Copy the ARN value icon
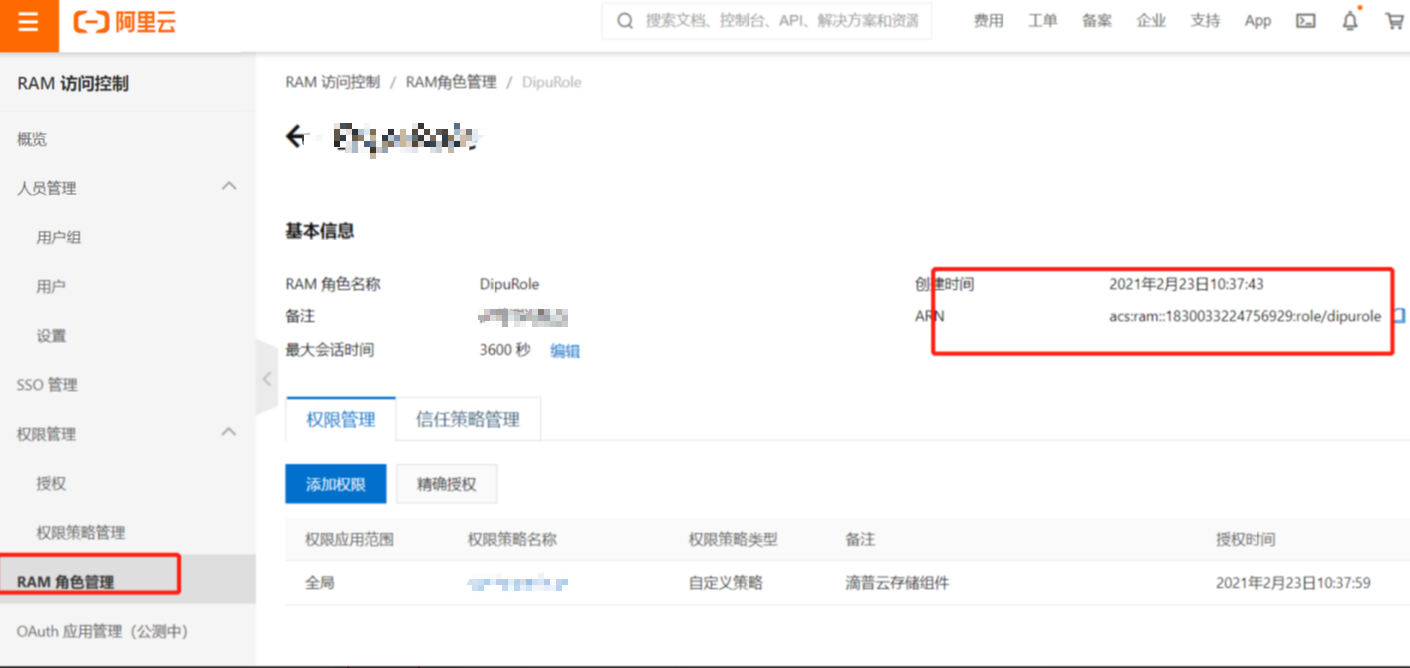This screenshot has width=1410, height=668. (x=1400, y=316)
